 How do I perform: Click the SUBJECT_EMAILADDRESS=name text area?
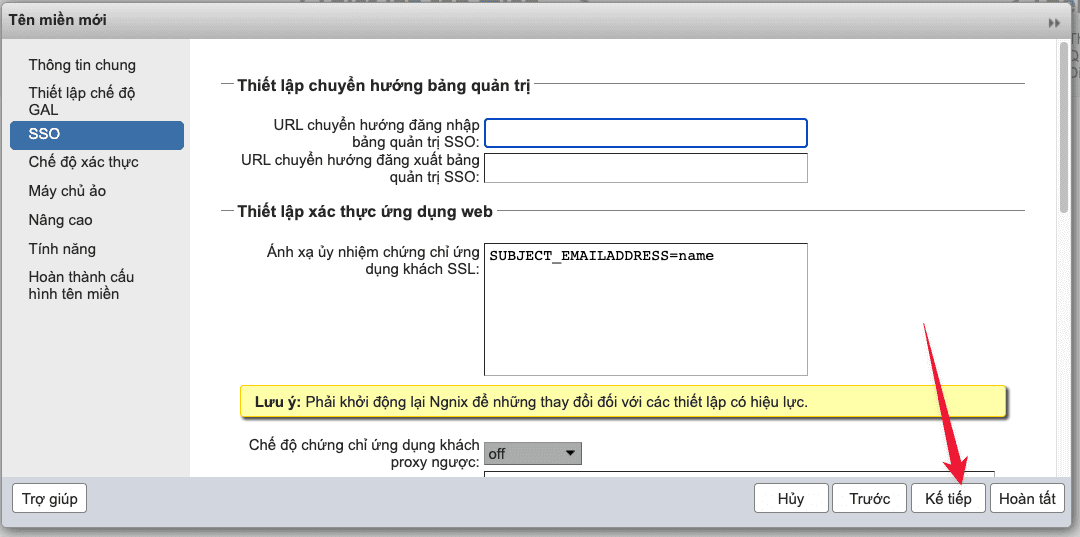point(645,309)
